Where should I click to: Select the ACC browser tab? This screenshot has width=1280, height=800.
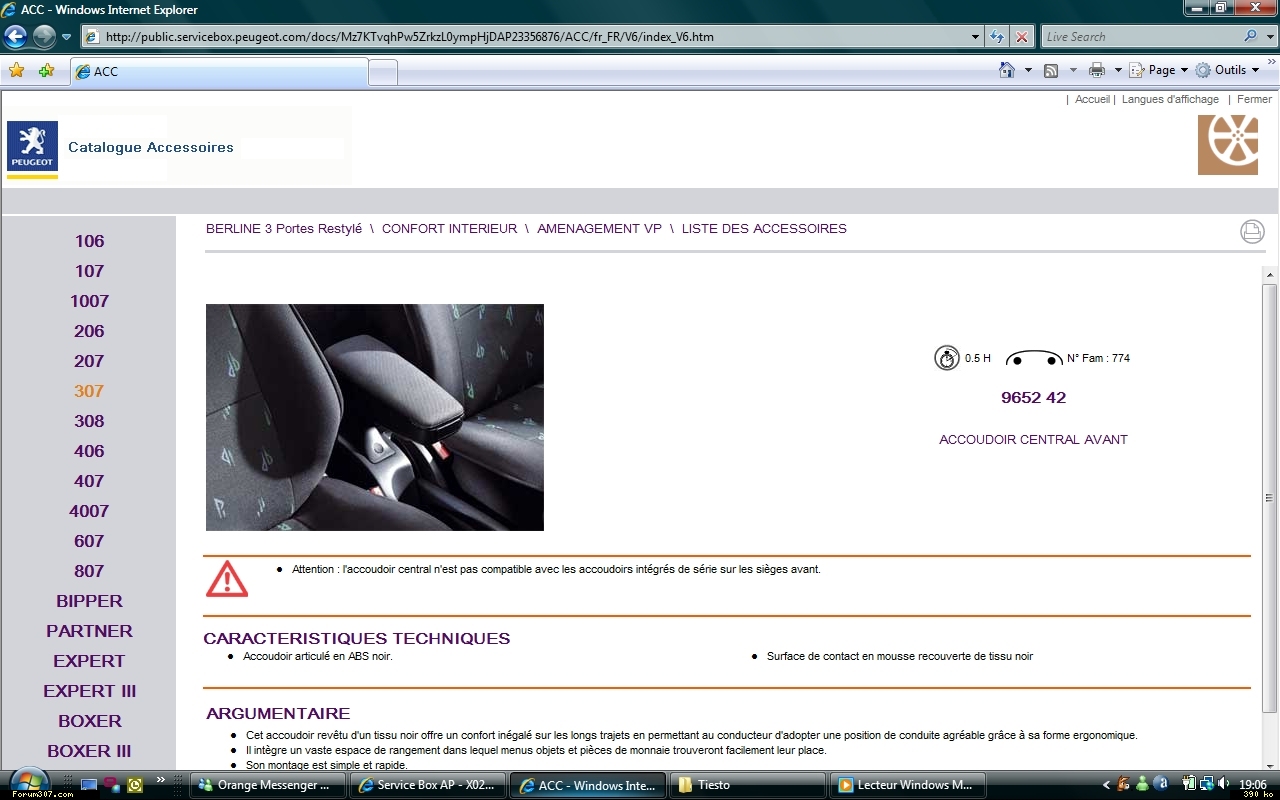click(x=218, y=72)
